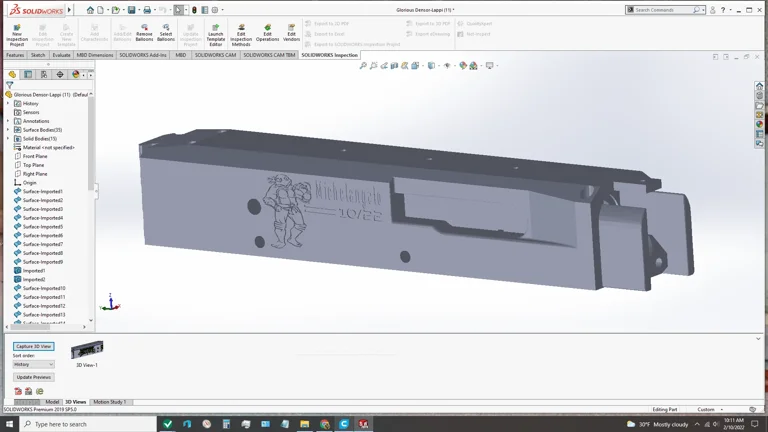The width and height of the screenshot is (768, 432).
Task: Click New Inspection Project icon
Action: point(17,34)
